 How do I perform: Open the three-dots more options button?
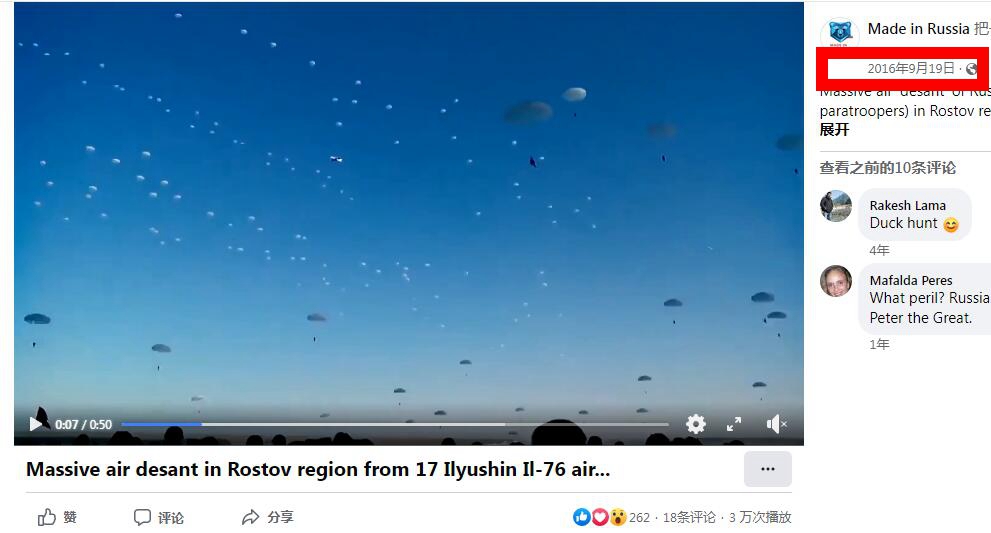[x=767, y=469]
